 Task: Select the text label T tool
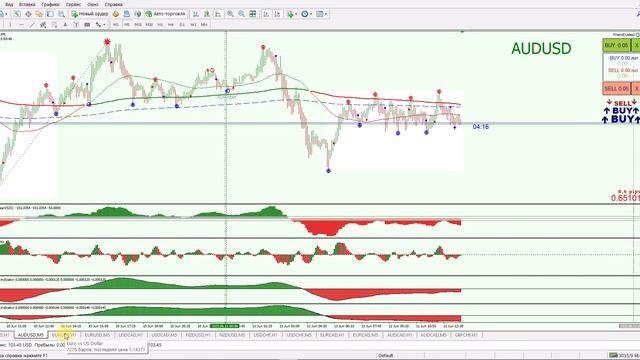pos(76,24)
